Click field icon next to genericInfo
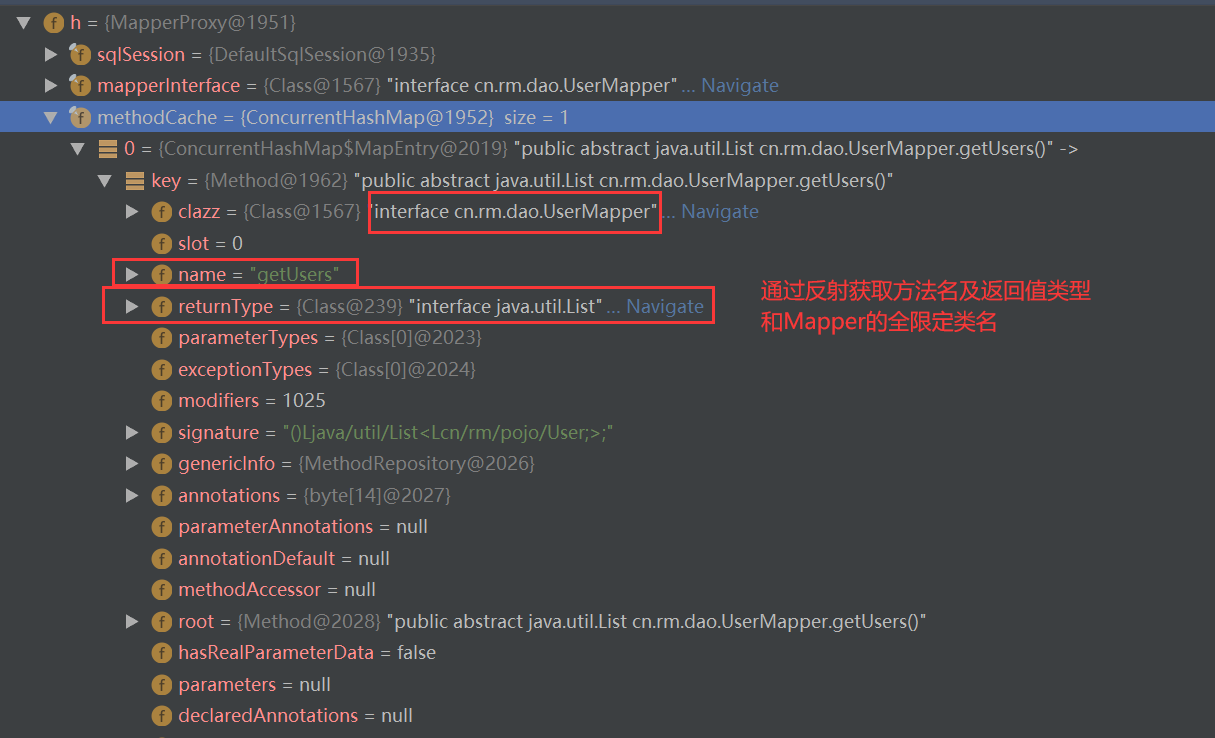The image size is (1215, 738). [x=161, y=464]
